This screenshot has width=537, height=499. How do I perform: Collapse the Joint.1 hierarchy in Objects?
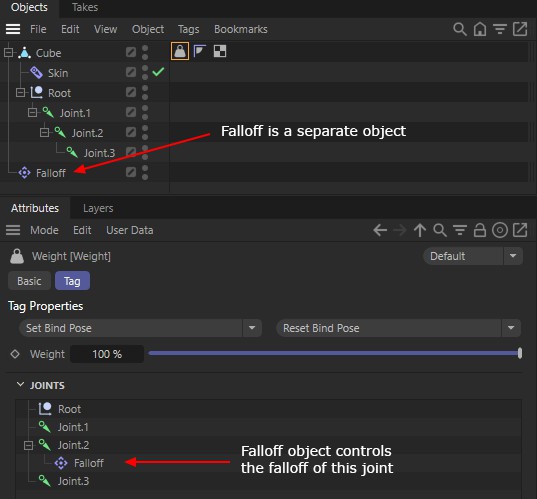pyautogui.click(x=33, y=112)
